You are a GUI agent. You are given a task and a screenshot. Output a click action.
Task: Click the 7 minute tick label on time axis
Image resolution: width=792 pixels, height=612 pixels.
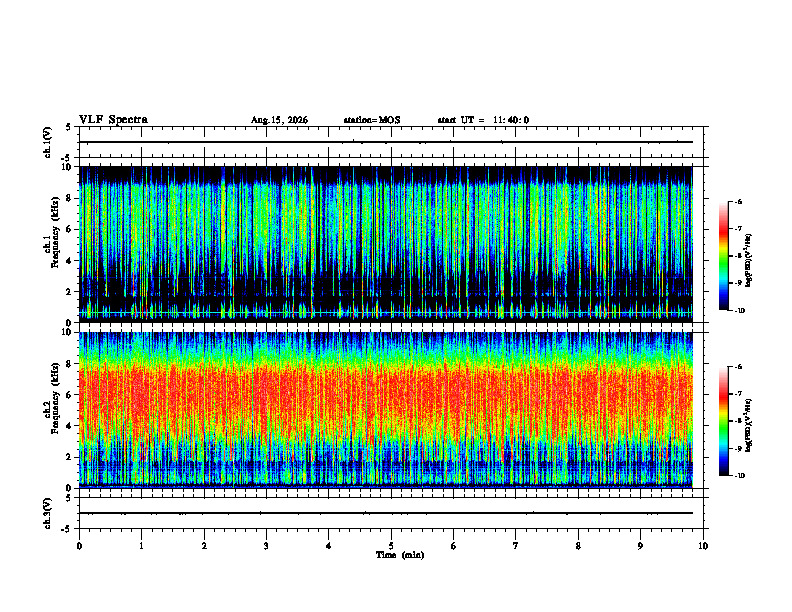pyautogui.click(x=516, y=546)
